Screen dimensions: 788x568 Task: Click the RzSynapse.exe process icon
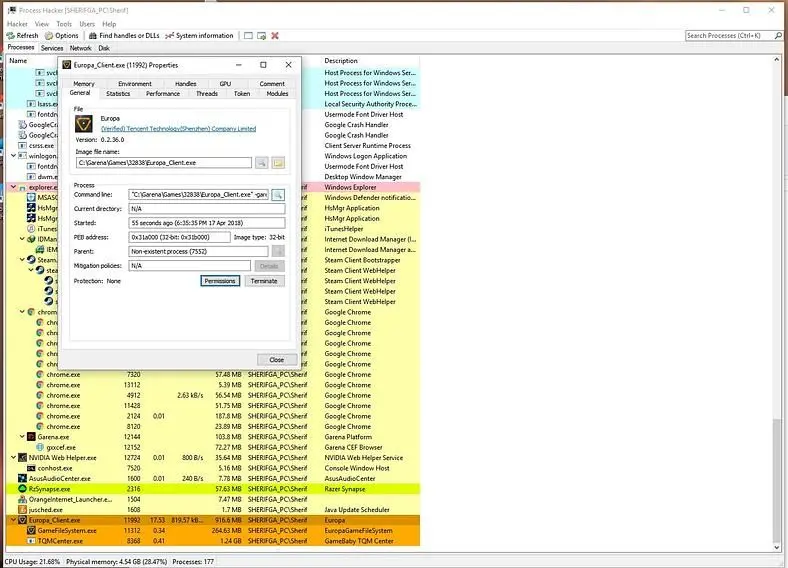coord(22,489)
